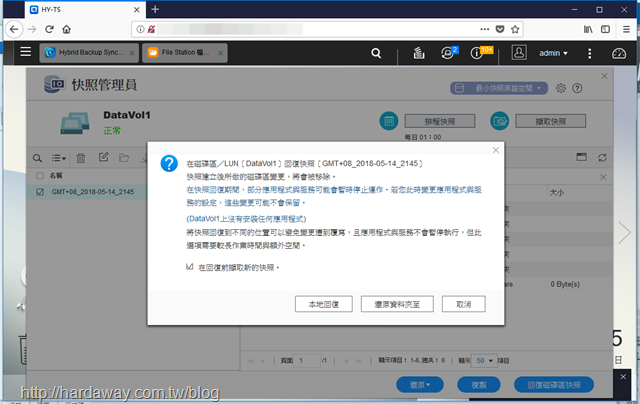The width and height of the screenshot is (640, 404).
Task: Expand the blue restore dropdown button
Action: coord(420,385)
